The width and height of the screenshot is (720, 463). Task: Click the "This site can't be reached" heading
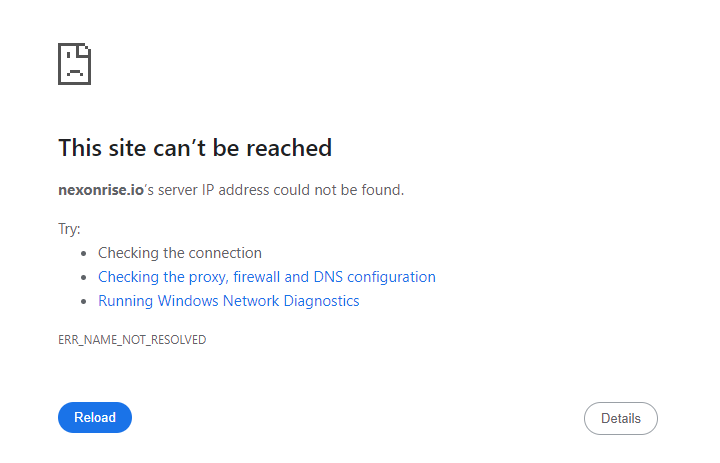[195, 148]
